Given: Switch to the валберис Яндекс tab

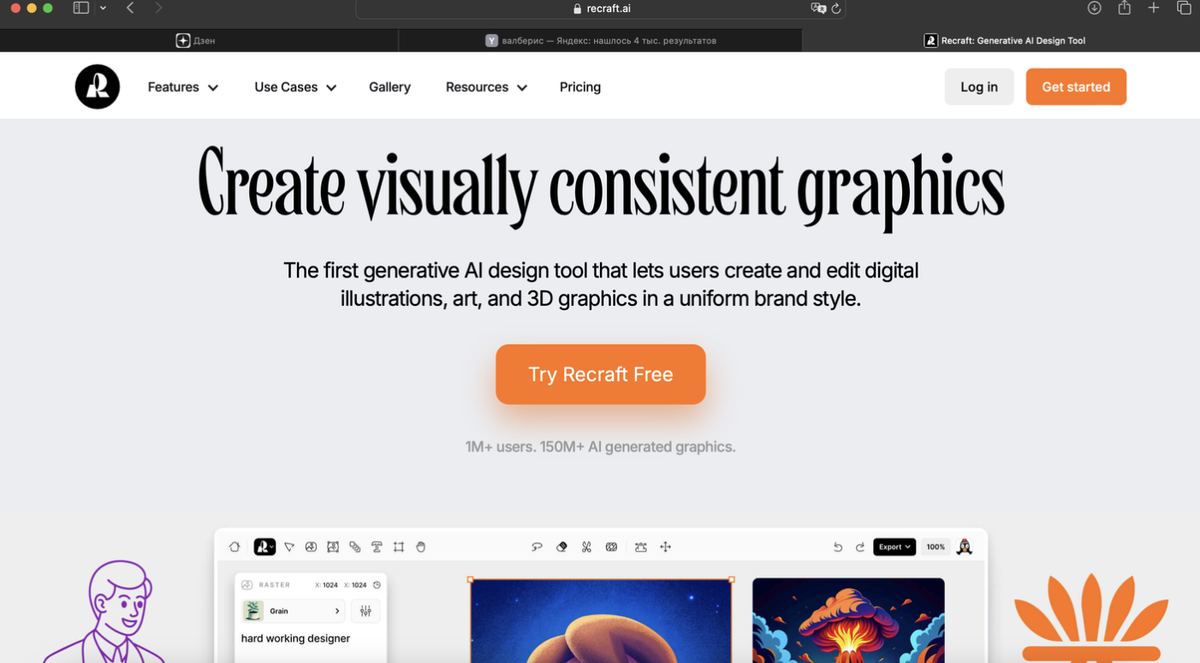Looking at the screenshot, I should (x=600, y=40).
